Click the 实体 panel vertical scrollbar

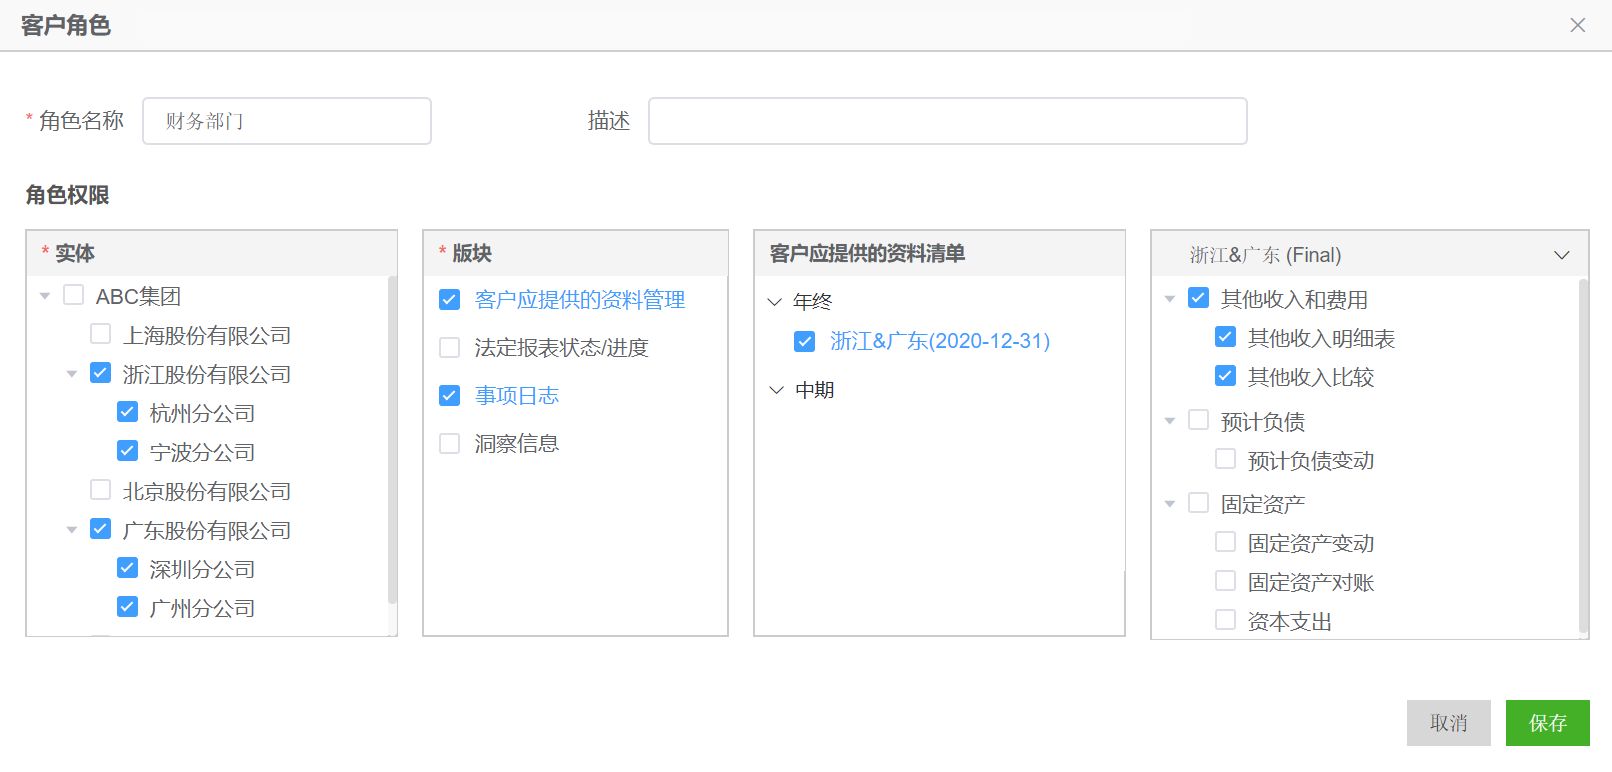(x=392, y=440)
